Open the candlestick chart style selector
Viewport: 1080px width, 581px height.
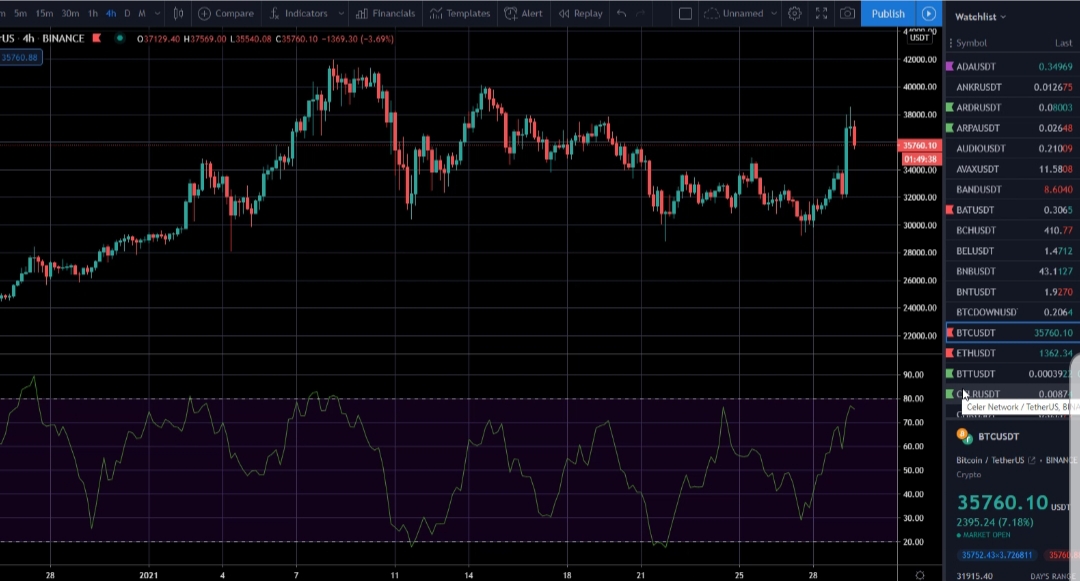click(x=178, y=13)
